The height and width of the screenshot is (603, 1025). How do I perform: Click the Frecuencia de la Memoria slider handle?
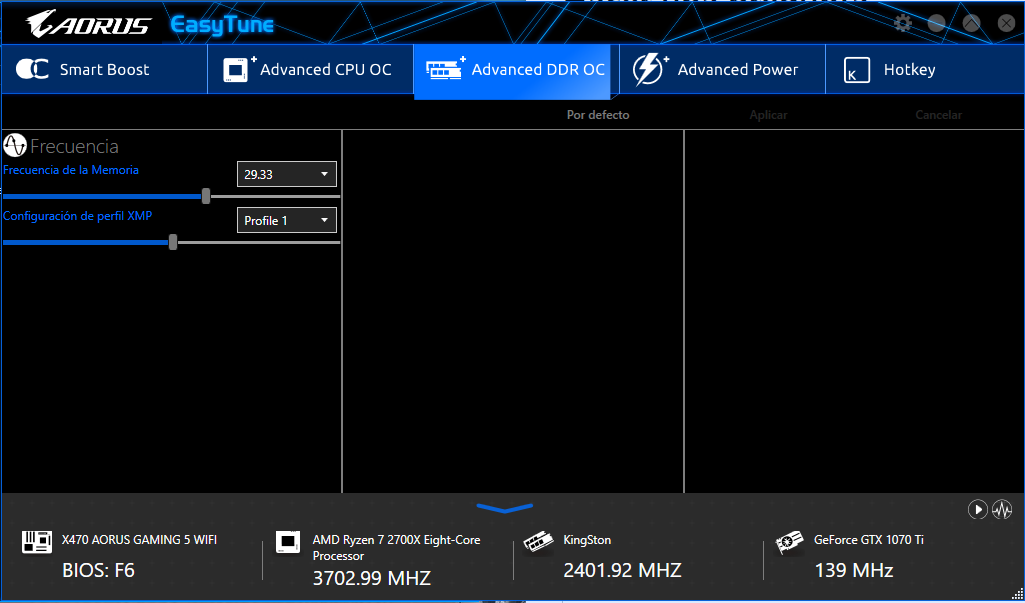click(206, 196)
